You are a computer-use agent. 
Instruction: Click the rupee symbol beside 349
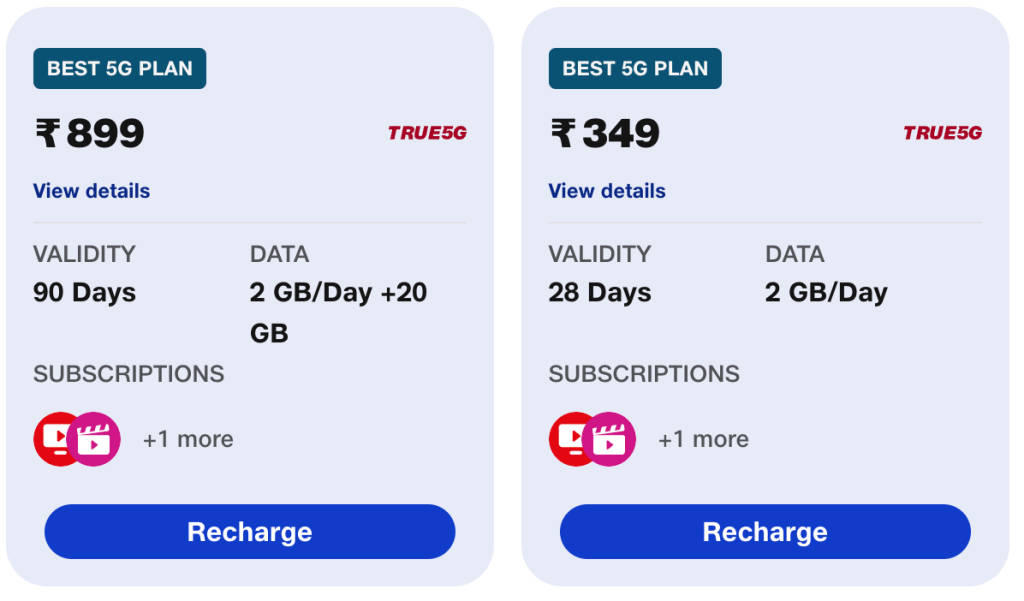click(x=563, y=133)
